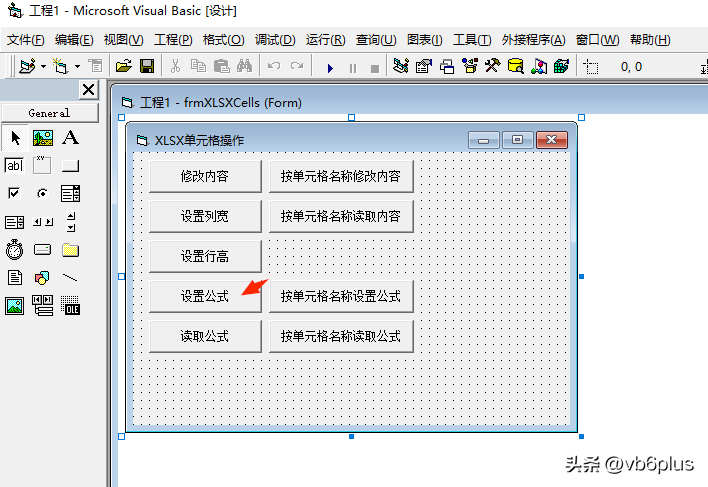Select the CheckBox control tool
This screenshot has width=708, height=487.
point(14,194)
